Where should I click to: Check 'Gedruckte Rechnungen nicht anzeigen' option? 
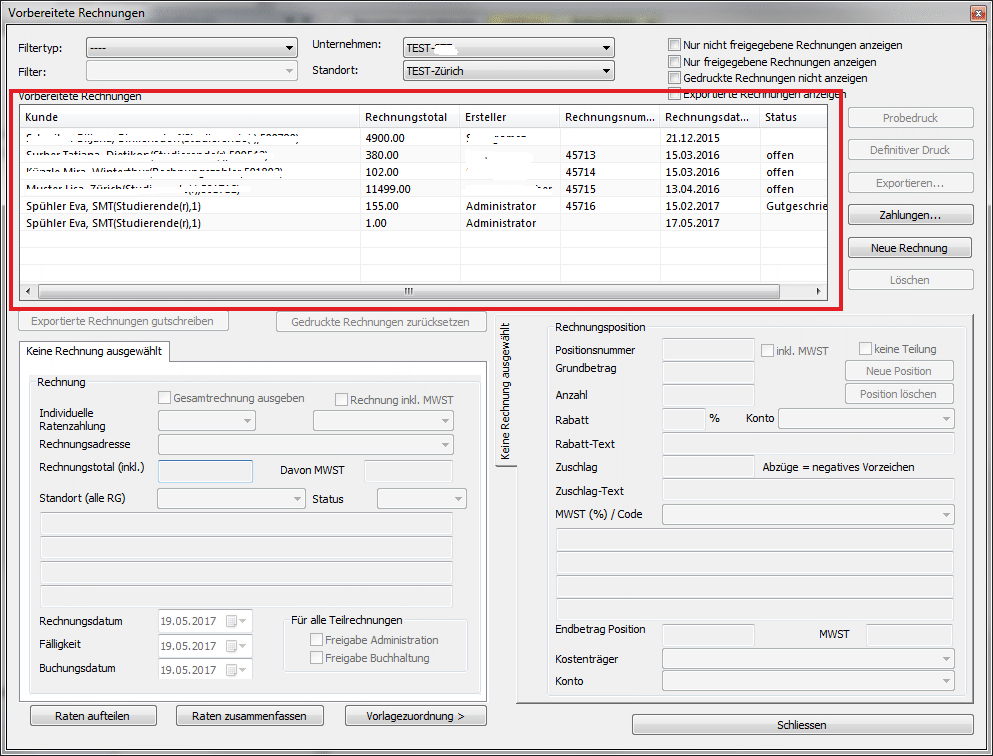coord(675,78)
